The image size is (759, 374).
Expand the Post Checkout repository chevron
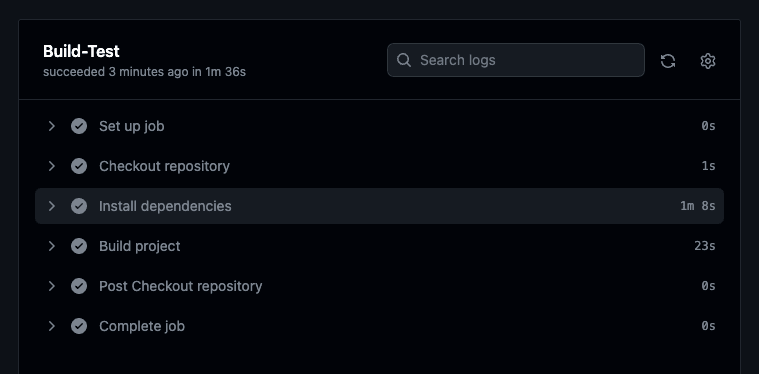click(x=51, y=286)
